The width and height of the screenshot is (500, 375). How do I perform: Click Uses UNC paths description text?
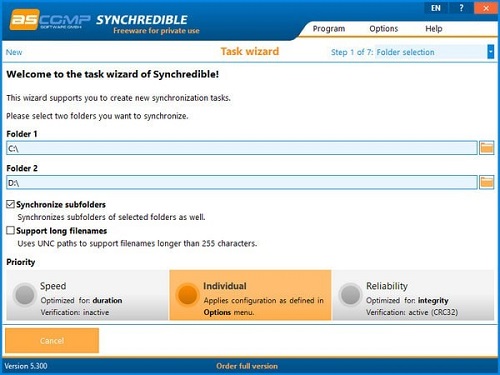tap(137, 244)
